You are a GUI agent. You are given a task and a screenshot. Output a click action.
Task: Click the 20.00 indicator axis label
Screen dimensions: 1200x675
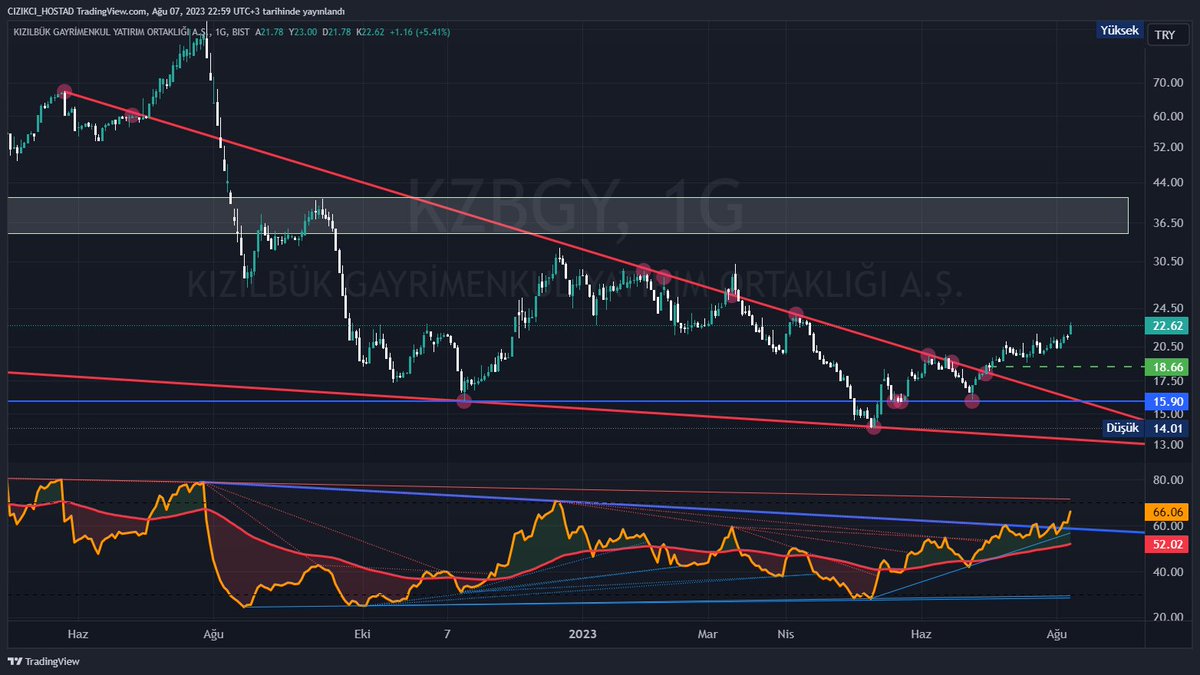(1168, 617)
